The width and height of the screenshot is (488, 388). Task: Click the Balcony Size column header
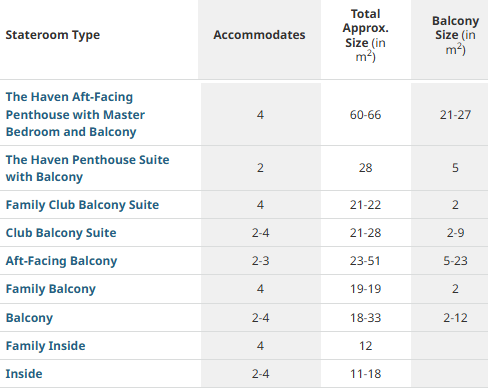[x=455, y=35]
